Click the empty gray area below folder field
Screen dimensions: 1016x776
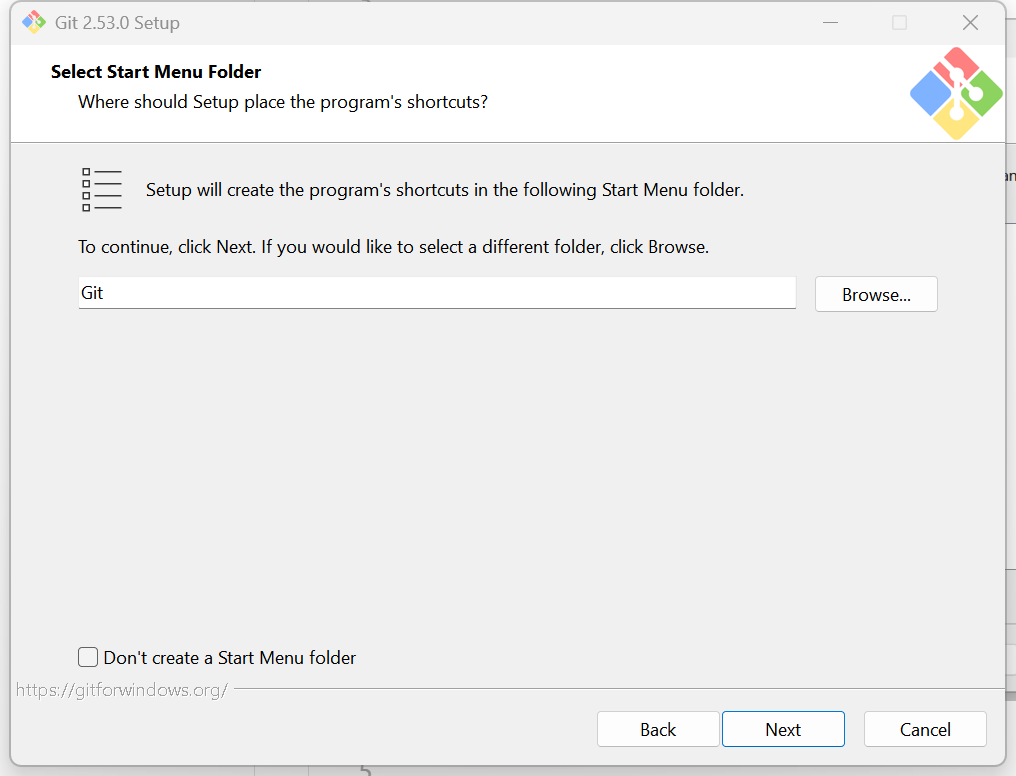tap(505, 473)
